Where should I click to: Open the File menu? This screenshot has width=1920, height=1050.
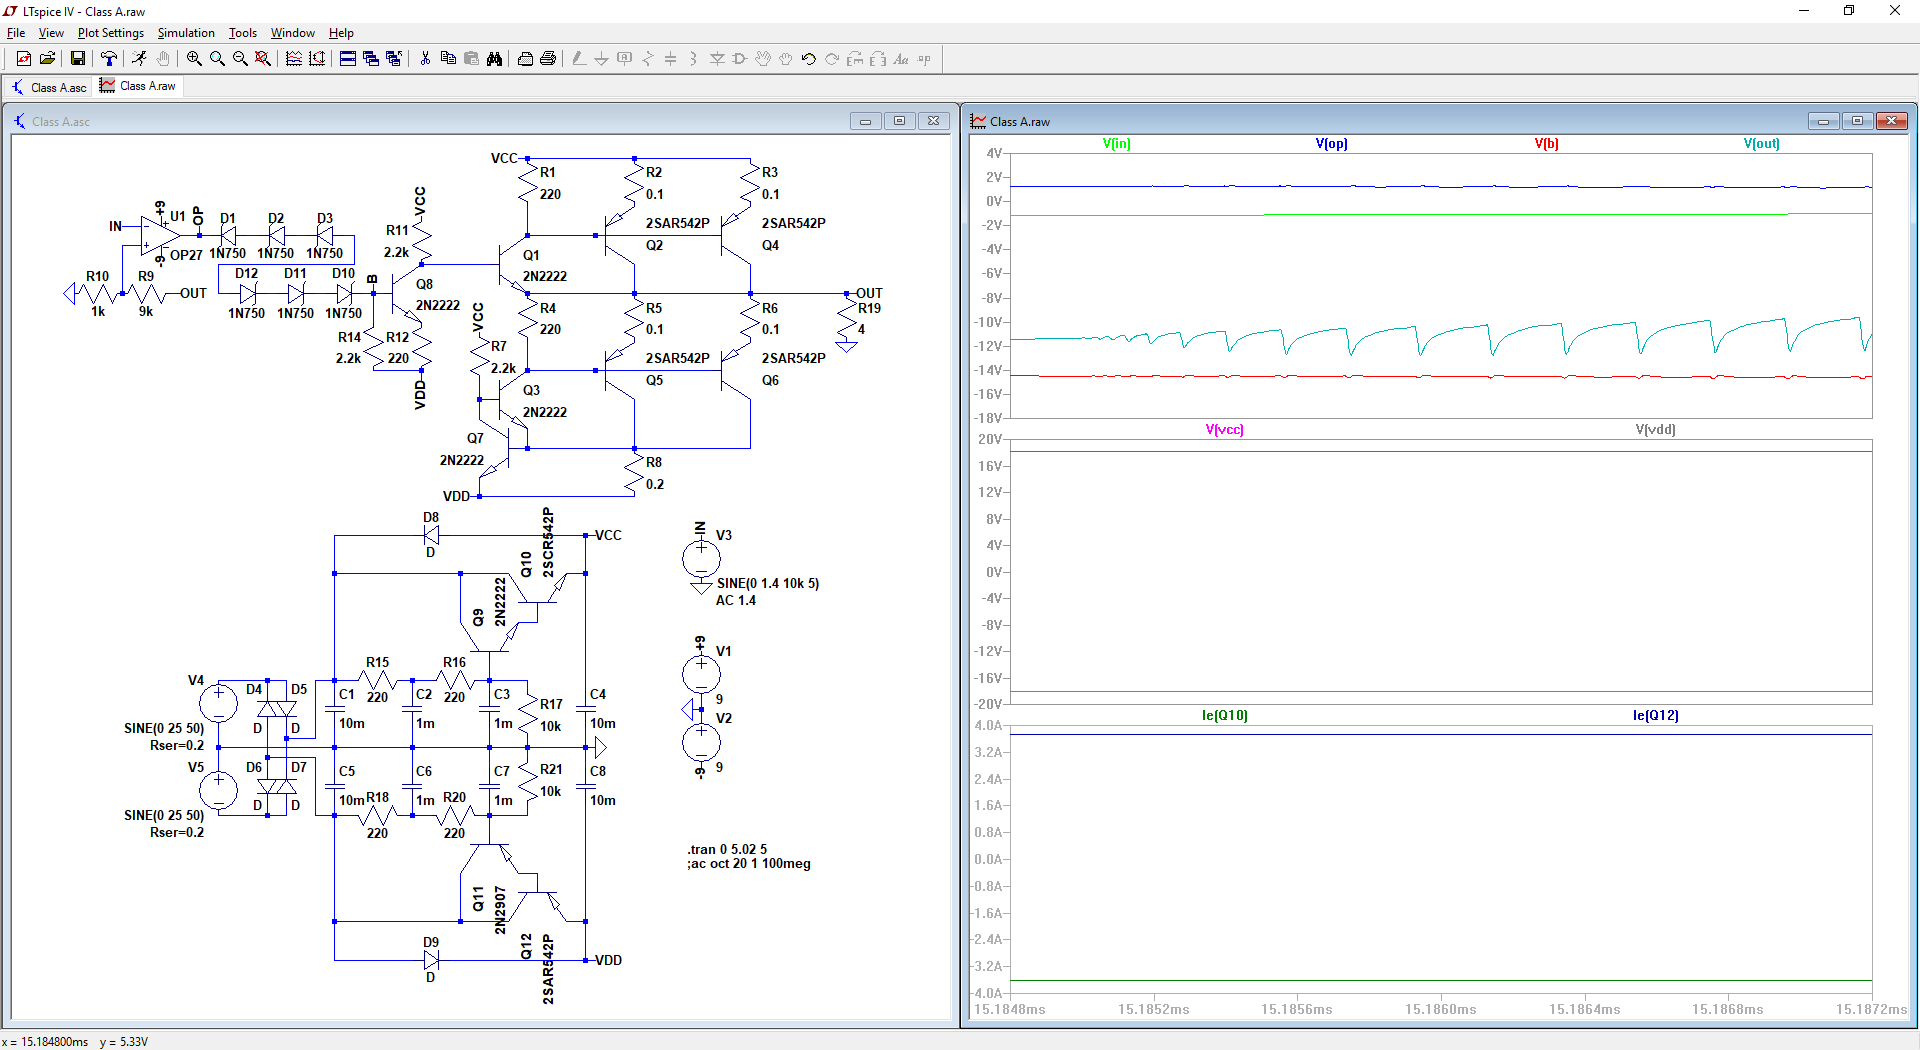[16, 33]
